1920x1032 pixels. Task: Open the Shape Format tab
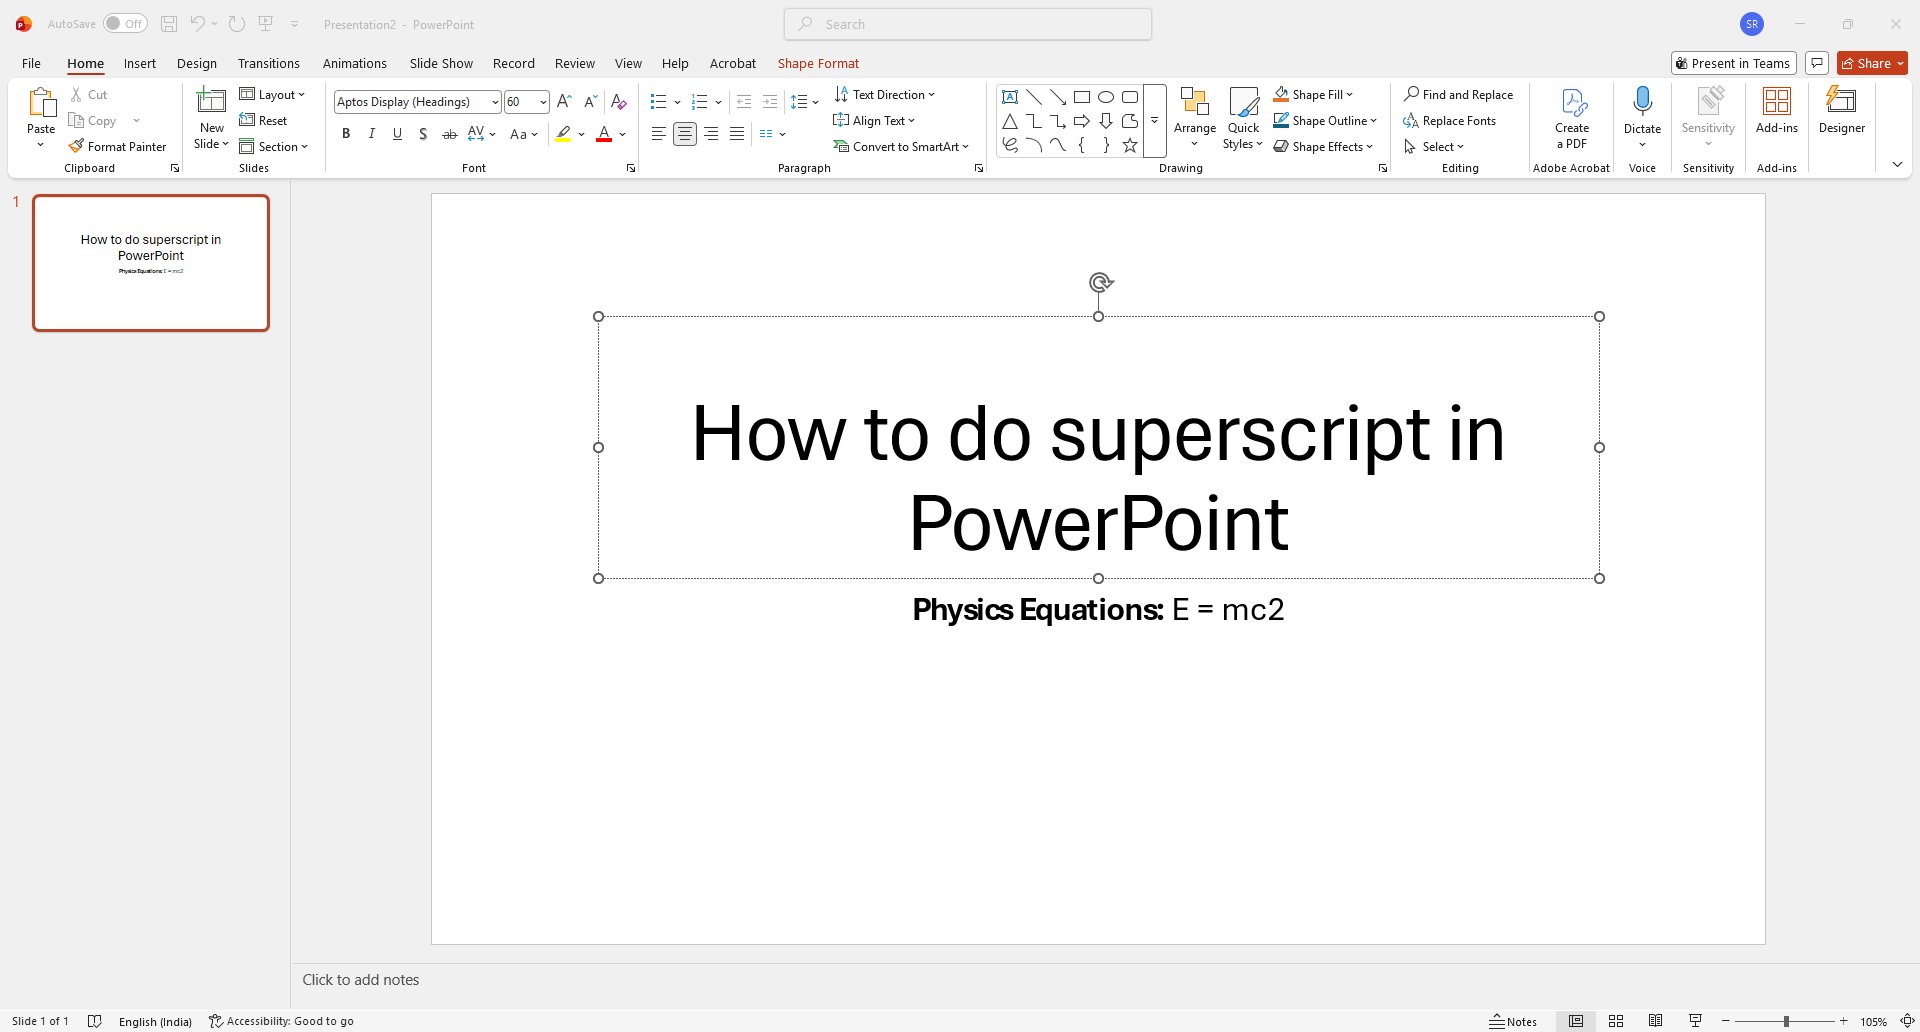[818, 63]
